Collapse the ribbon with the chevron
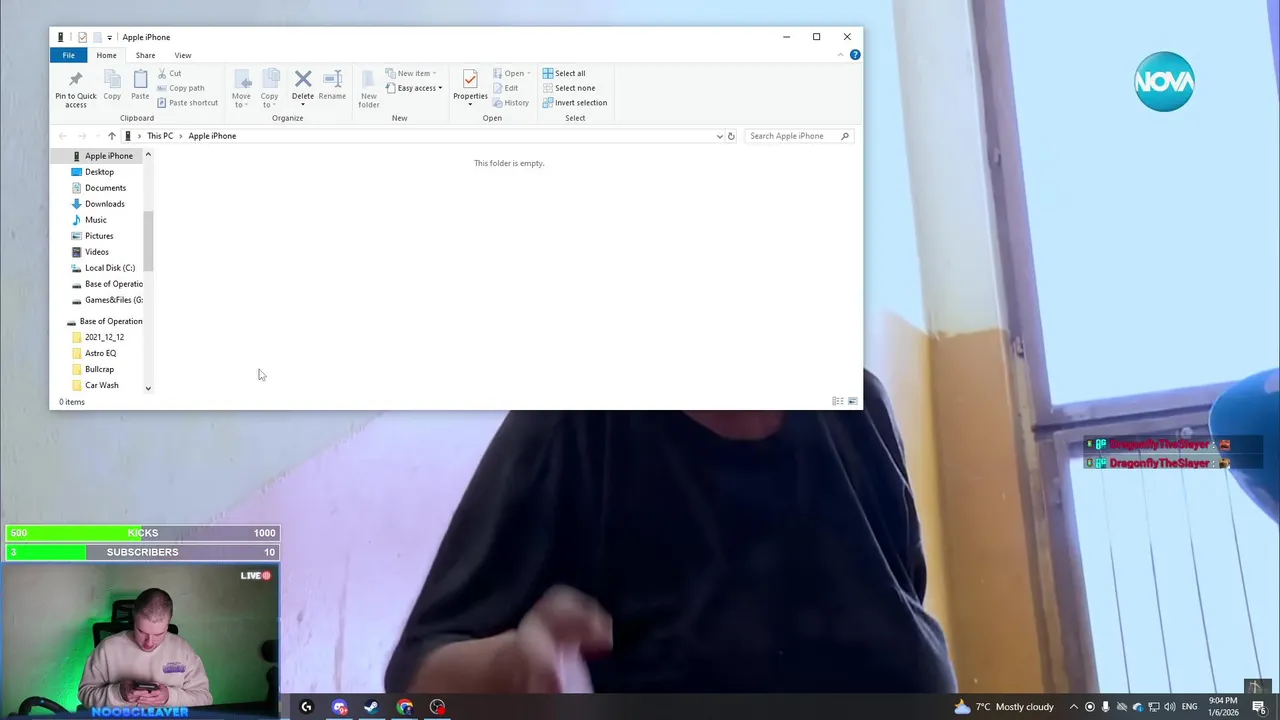The image size is (1280, 720). [x=840, y=55]
